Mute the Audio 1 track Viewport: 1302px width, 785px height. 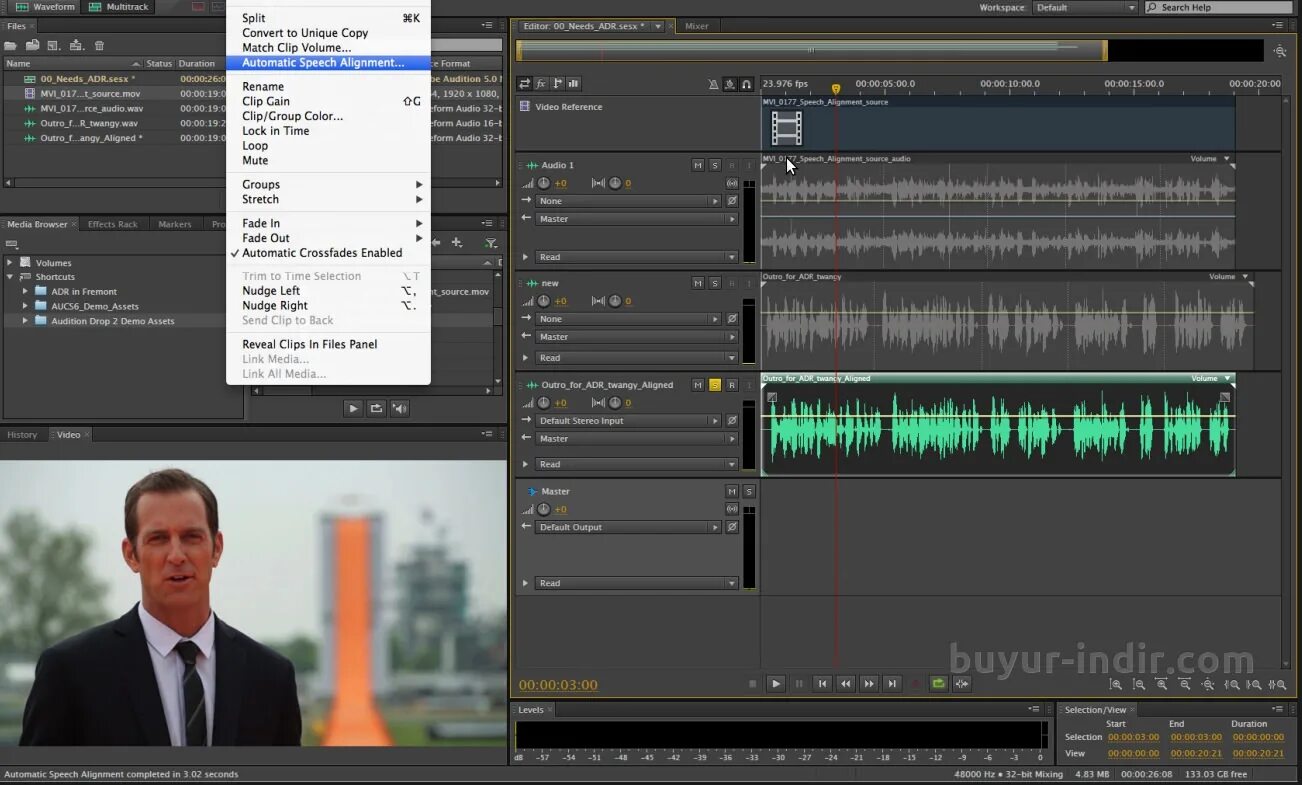pos(698,166)
